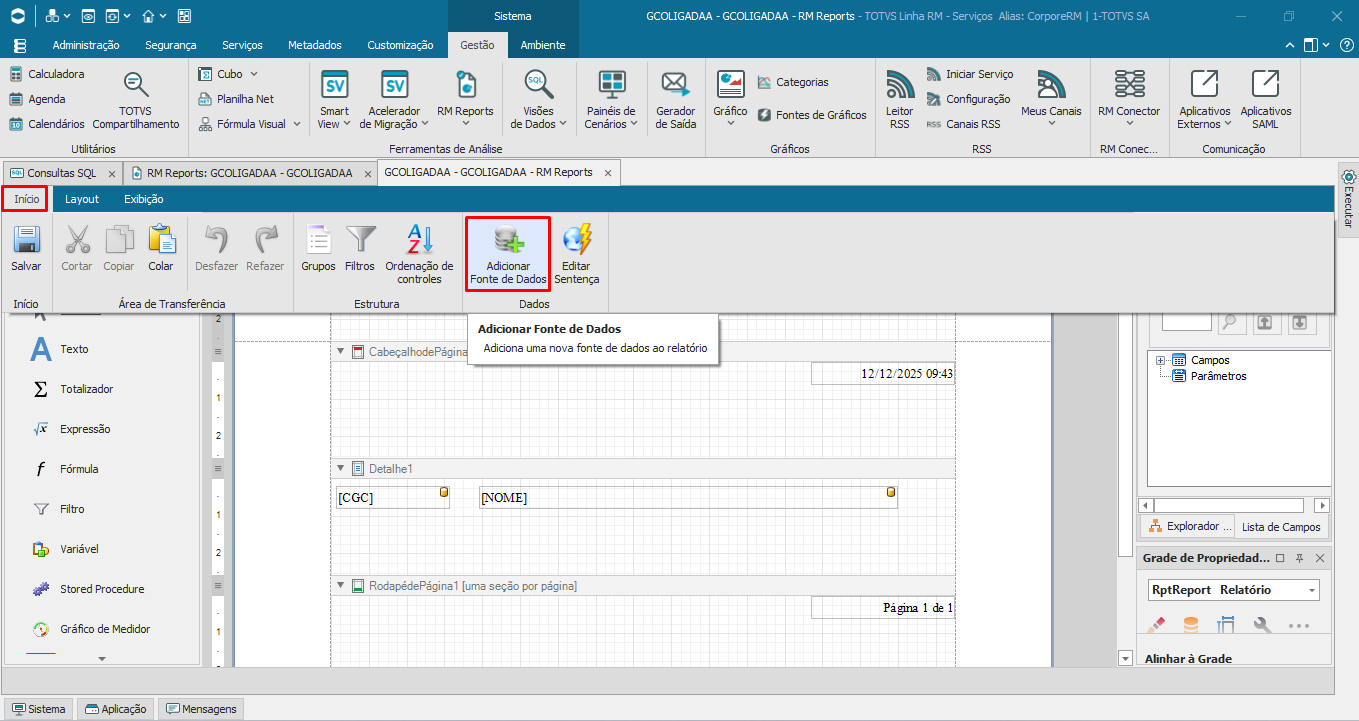Open the Segurança menu tab
This screenshot has width=1359, height=721.
point(170,45)
